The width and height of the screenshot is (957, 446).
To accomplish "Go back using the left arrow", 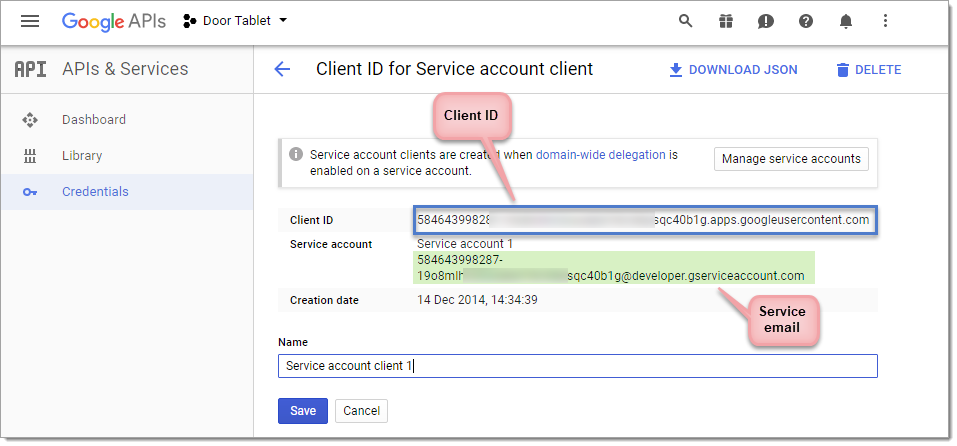I will (282, 69).
